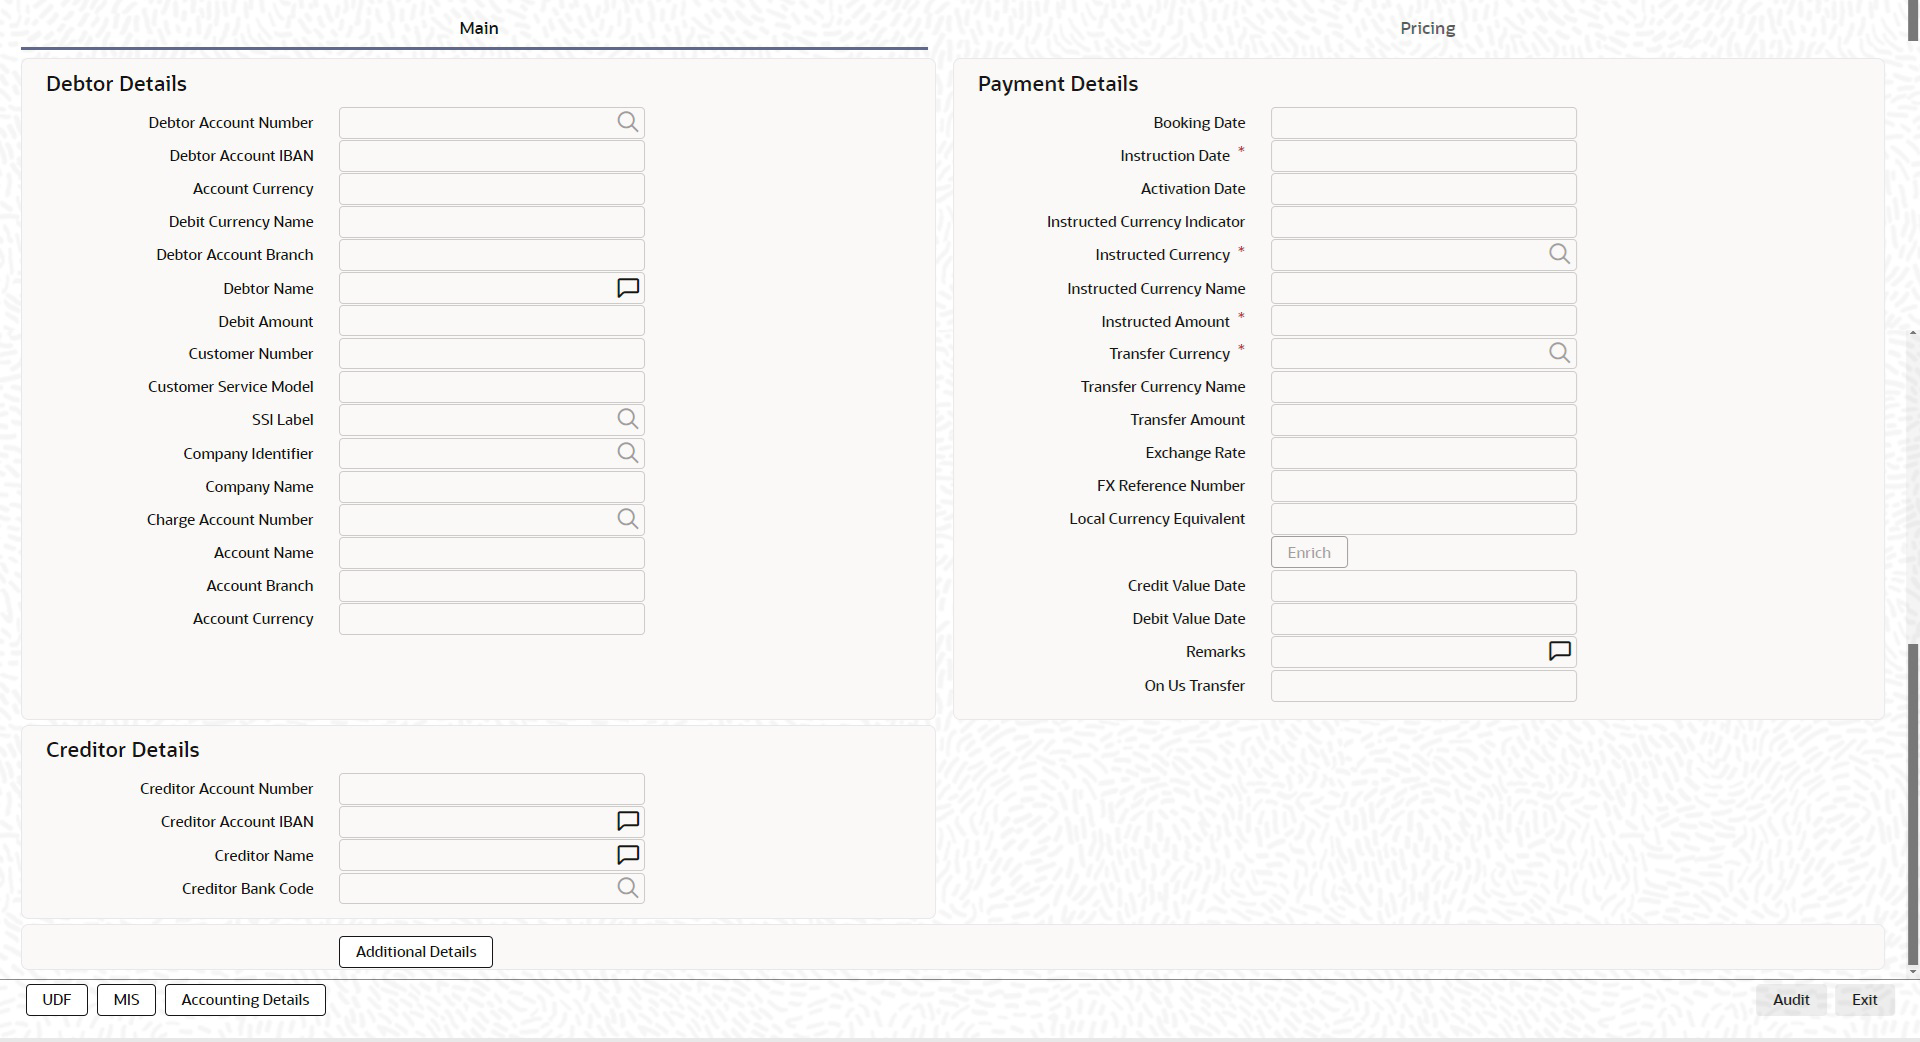Search Creditor Bank Code with the magnifier
This screenshot has width=1920, height=1042.
pos(627,888)
